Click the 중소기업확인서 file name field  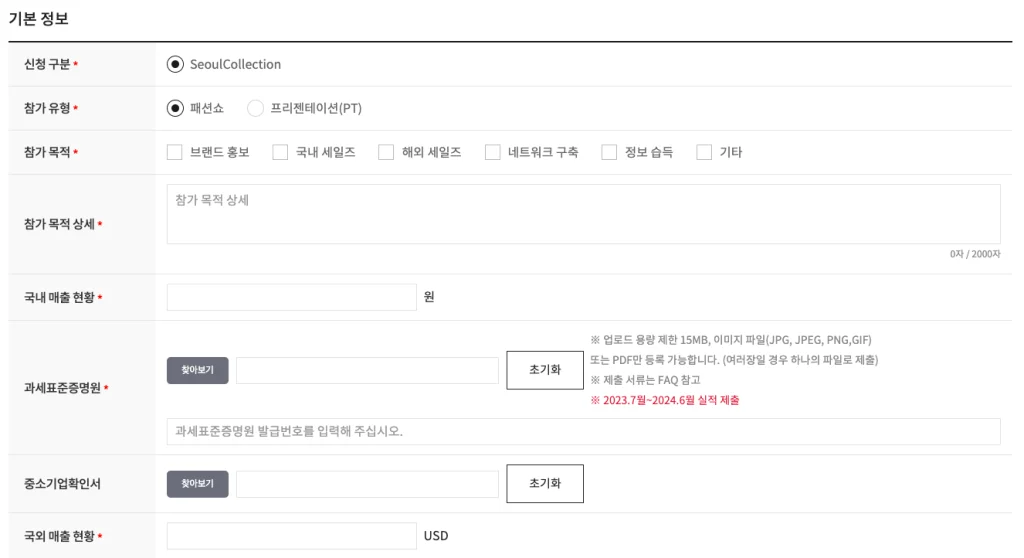coord(367,484)
